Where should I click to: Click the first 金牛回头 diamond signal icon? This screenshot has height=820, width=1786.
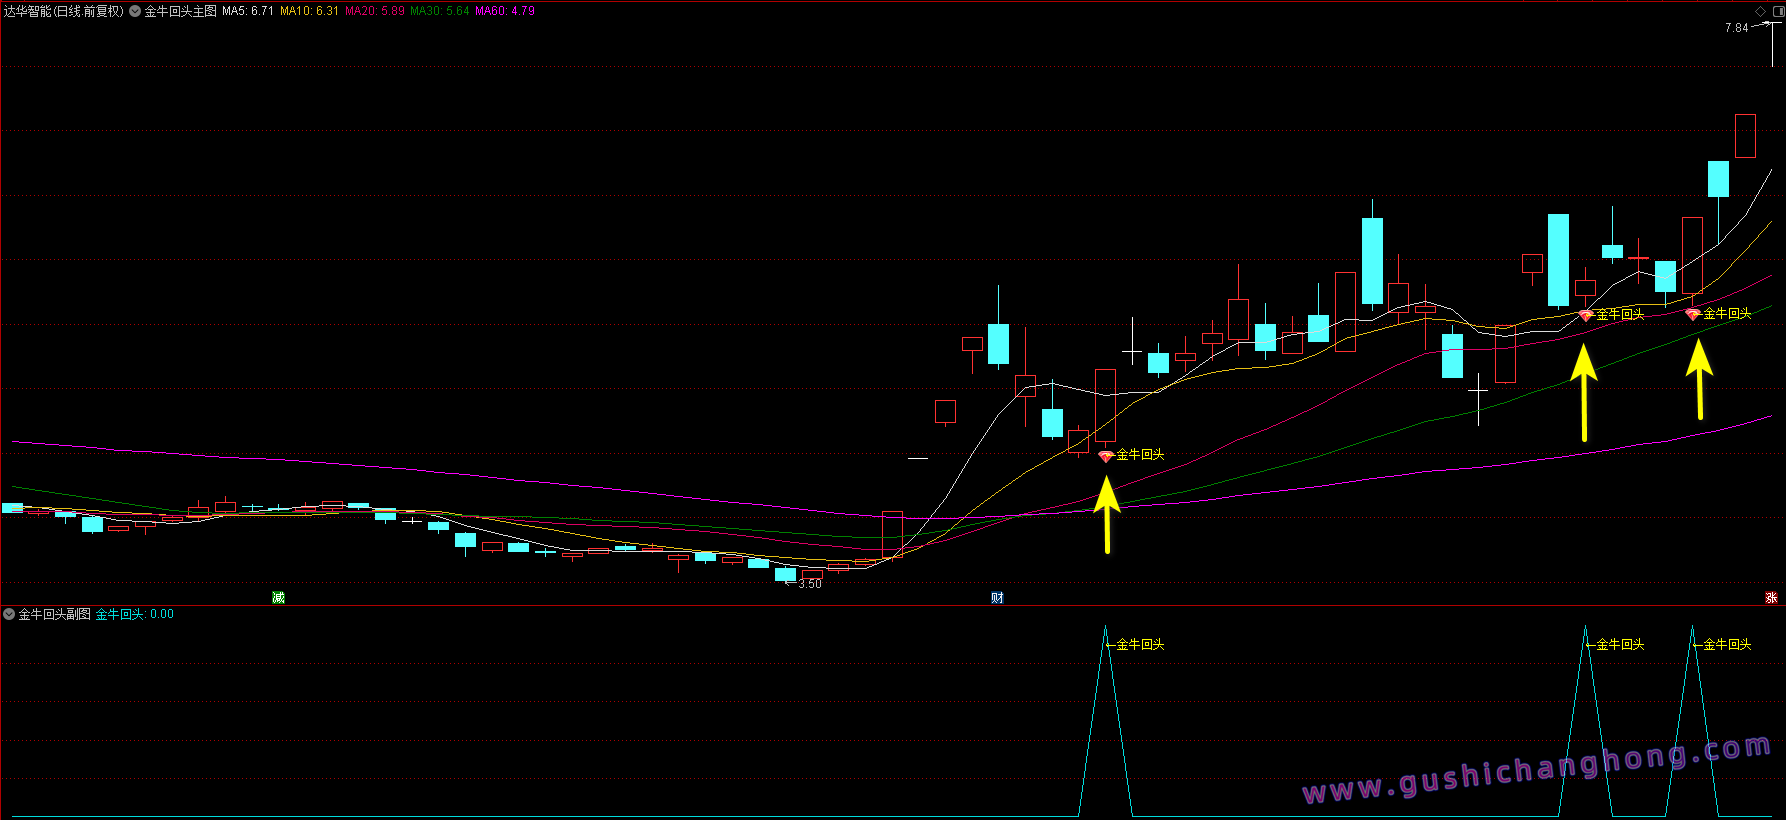(x=1105, y=456)
